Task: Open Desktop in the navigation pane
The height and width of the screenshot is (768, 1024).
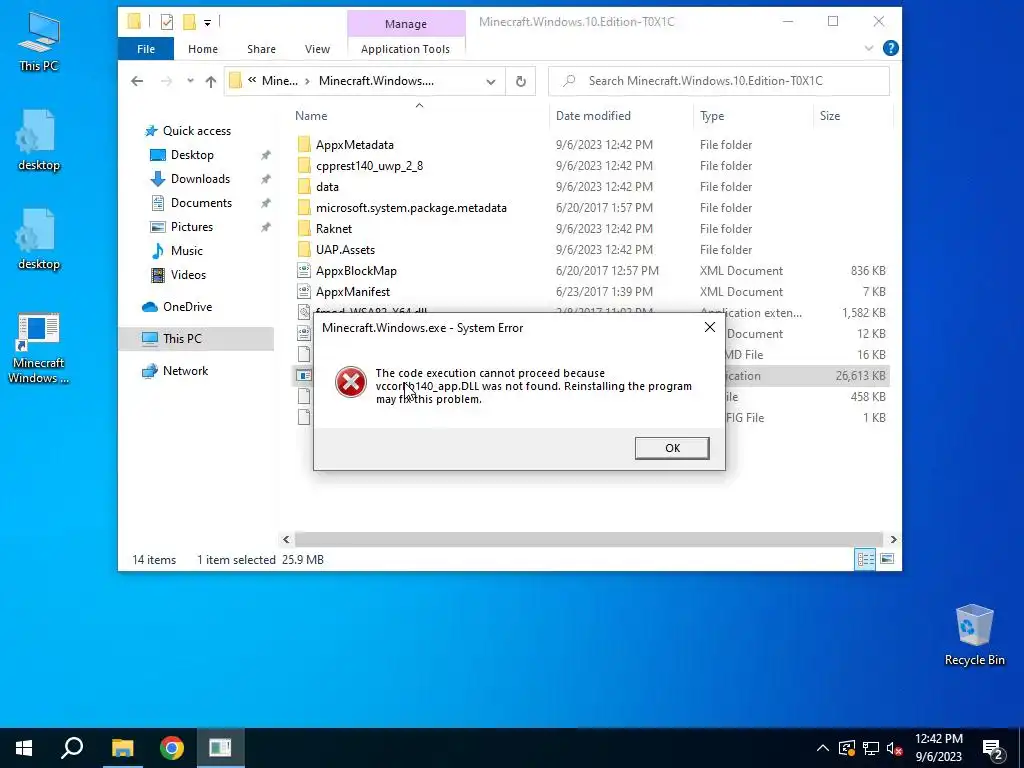Action: (192, 155)
